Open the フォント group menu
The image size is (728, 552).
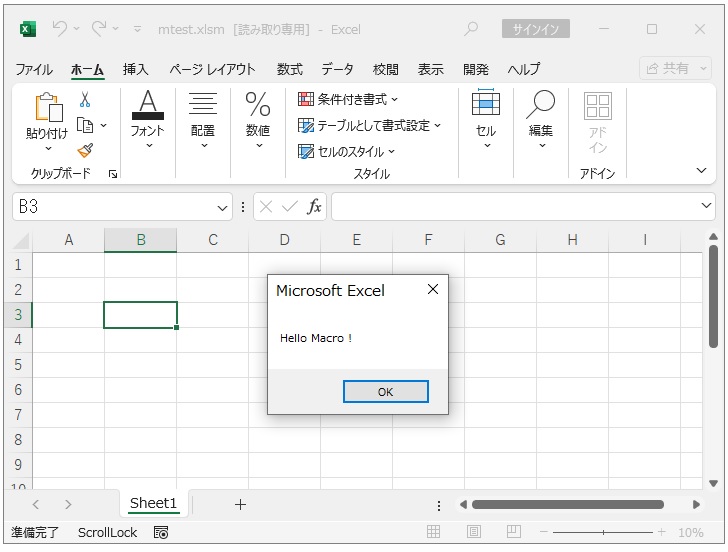[x=148, y=119]
